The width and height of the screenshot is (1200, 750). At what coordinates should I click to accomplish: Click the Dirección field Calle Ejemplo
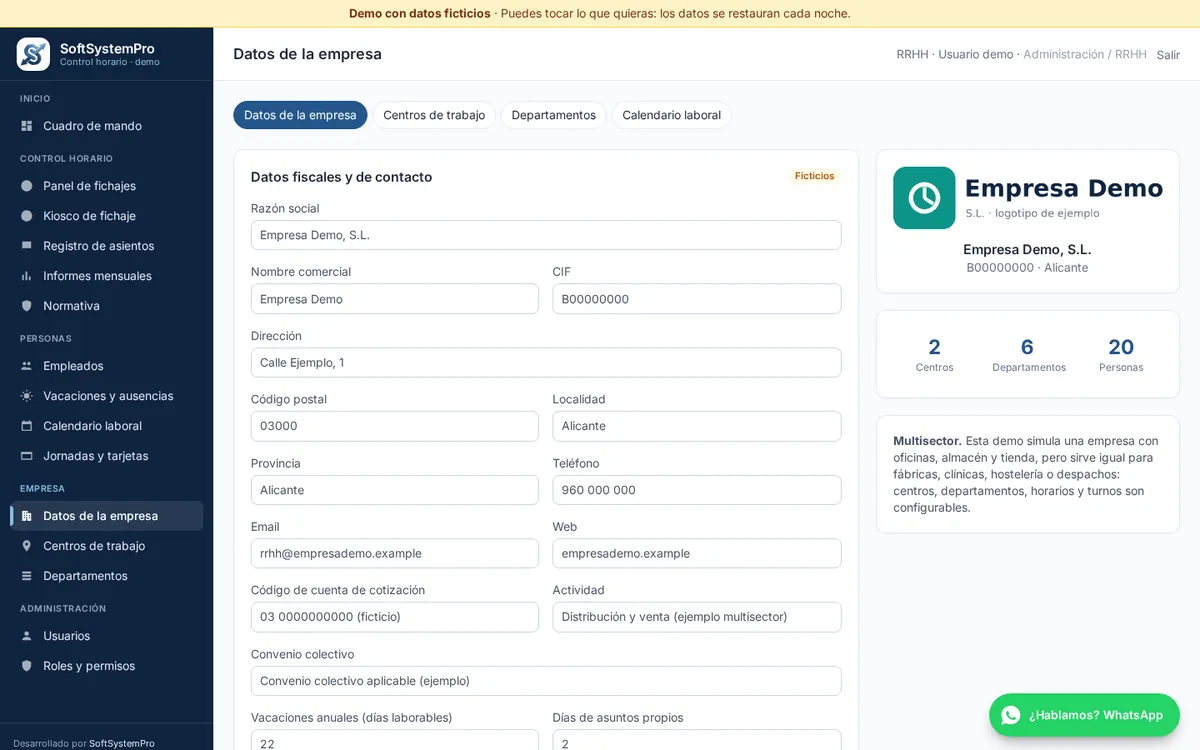click(546, 362)
